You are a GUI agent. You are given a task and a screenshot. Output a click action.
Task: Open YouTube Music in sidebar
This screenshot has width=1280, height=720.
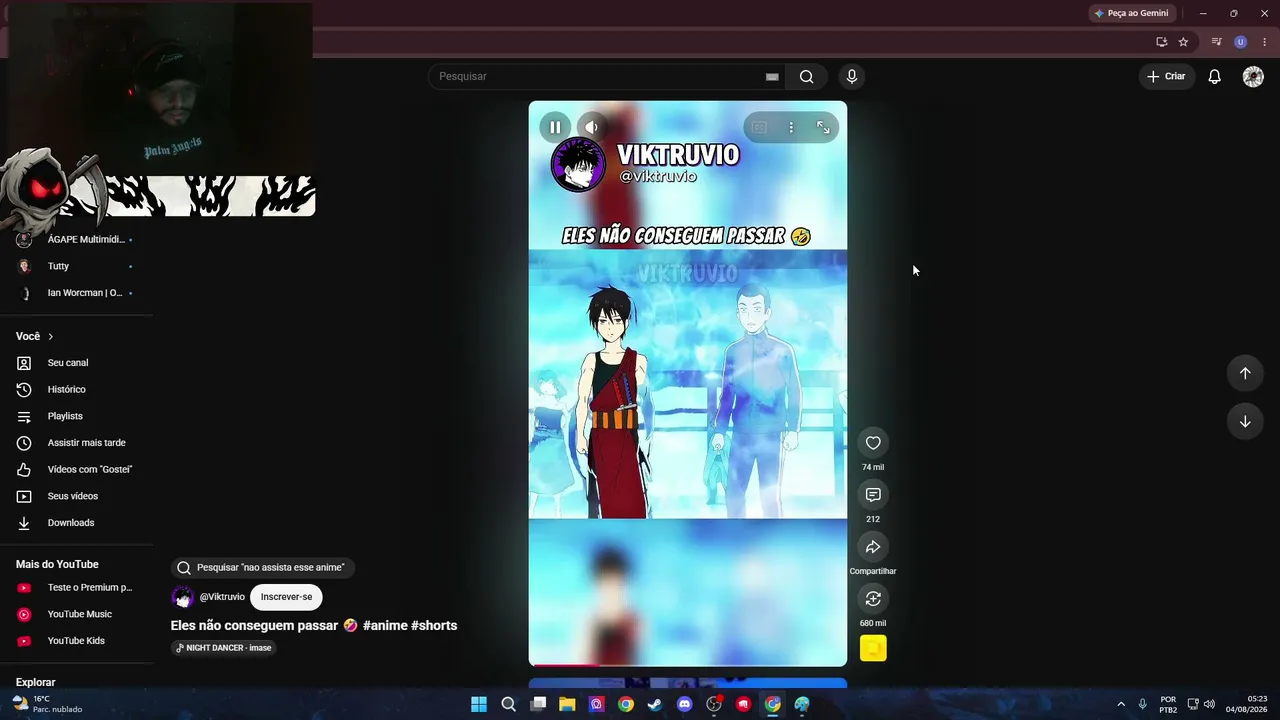pos(76,614)
